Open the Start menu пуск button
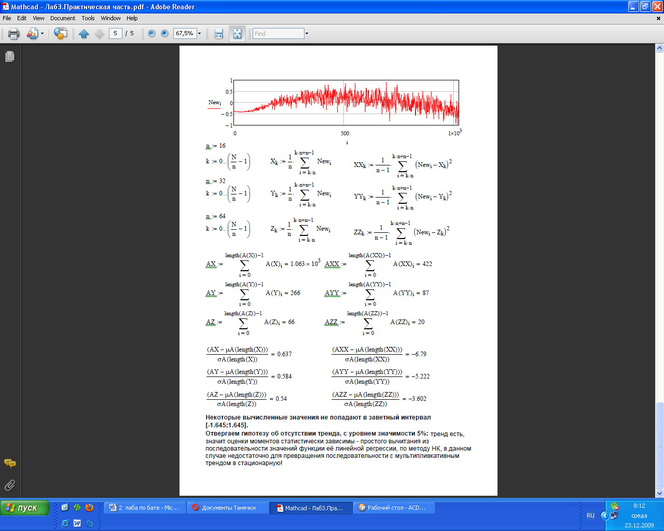Image resolution: width=664 pixels, height=531 pixels. point(25,508)
